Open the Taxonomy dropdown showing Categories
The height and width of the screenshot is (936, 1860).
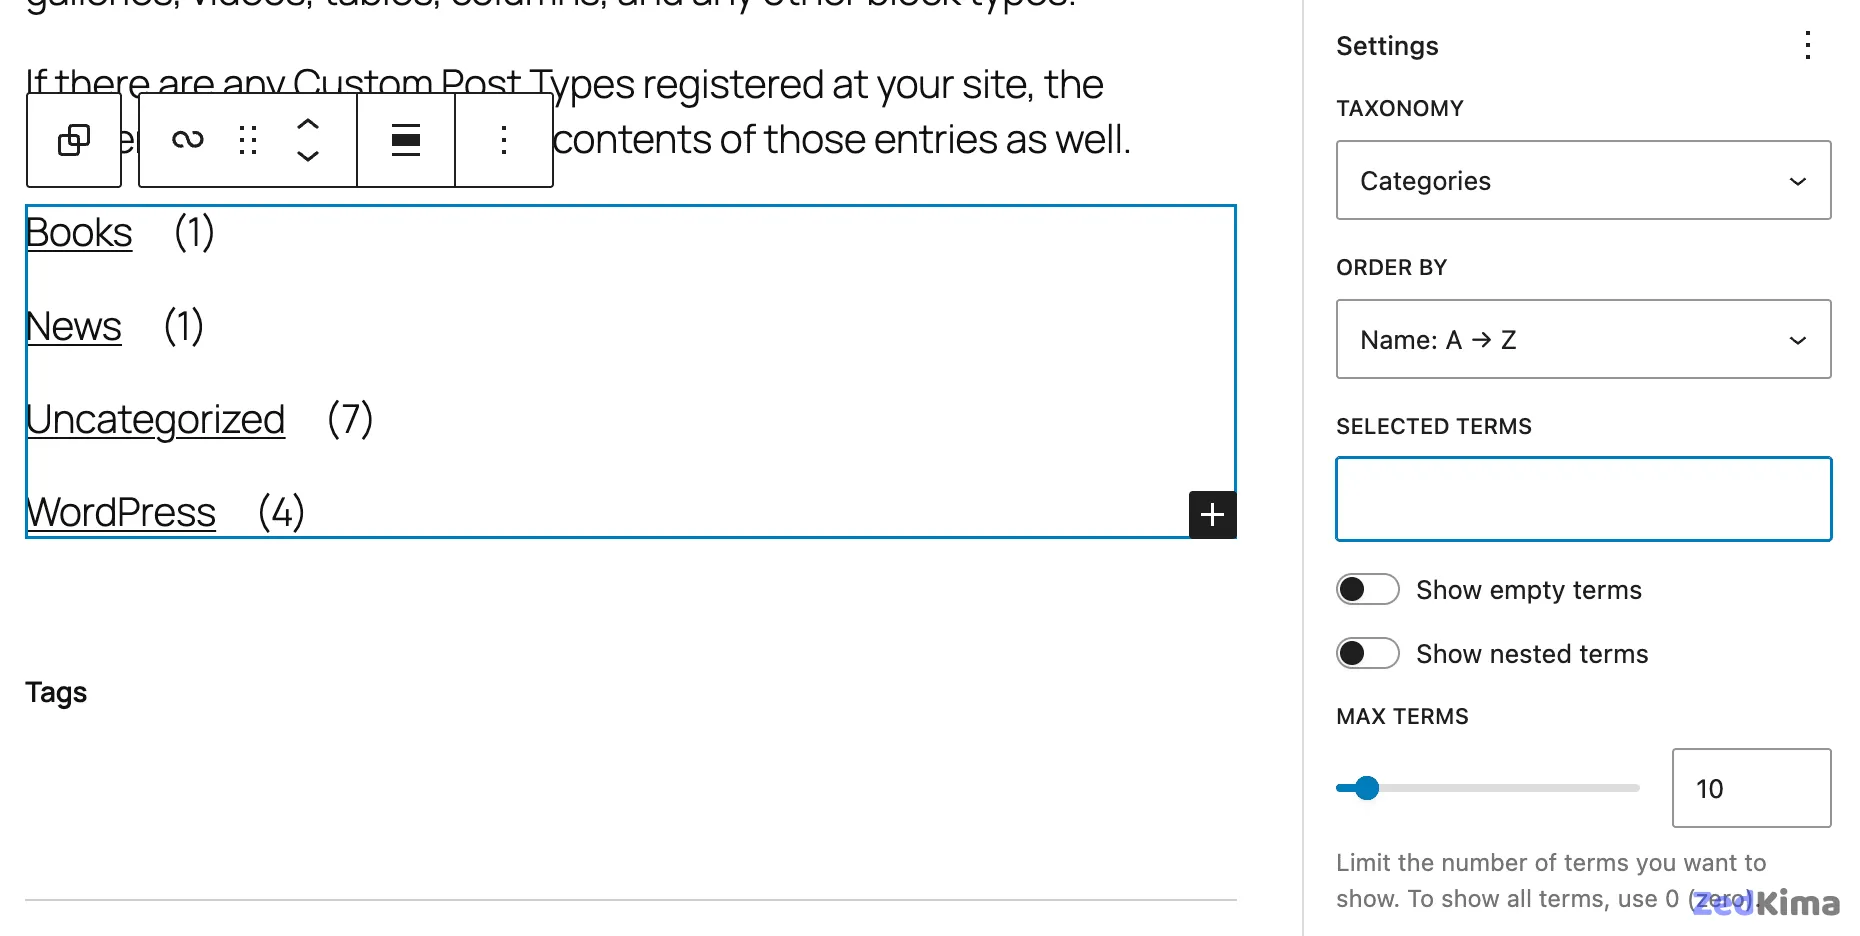coord(1582,180)
